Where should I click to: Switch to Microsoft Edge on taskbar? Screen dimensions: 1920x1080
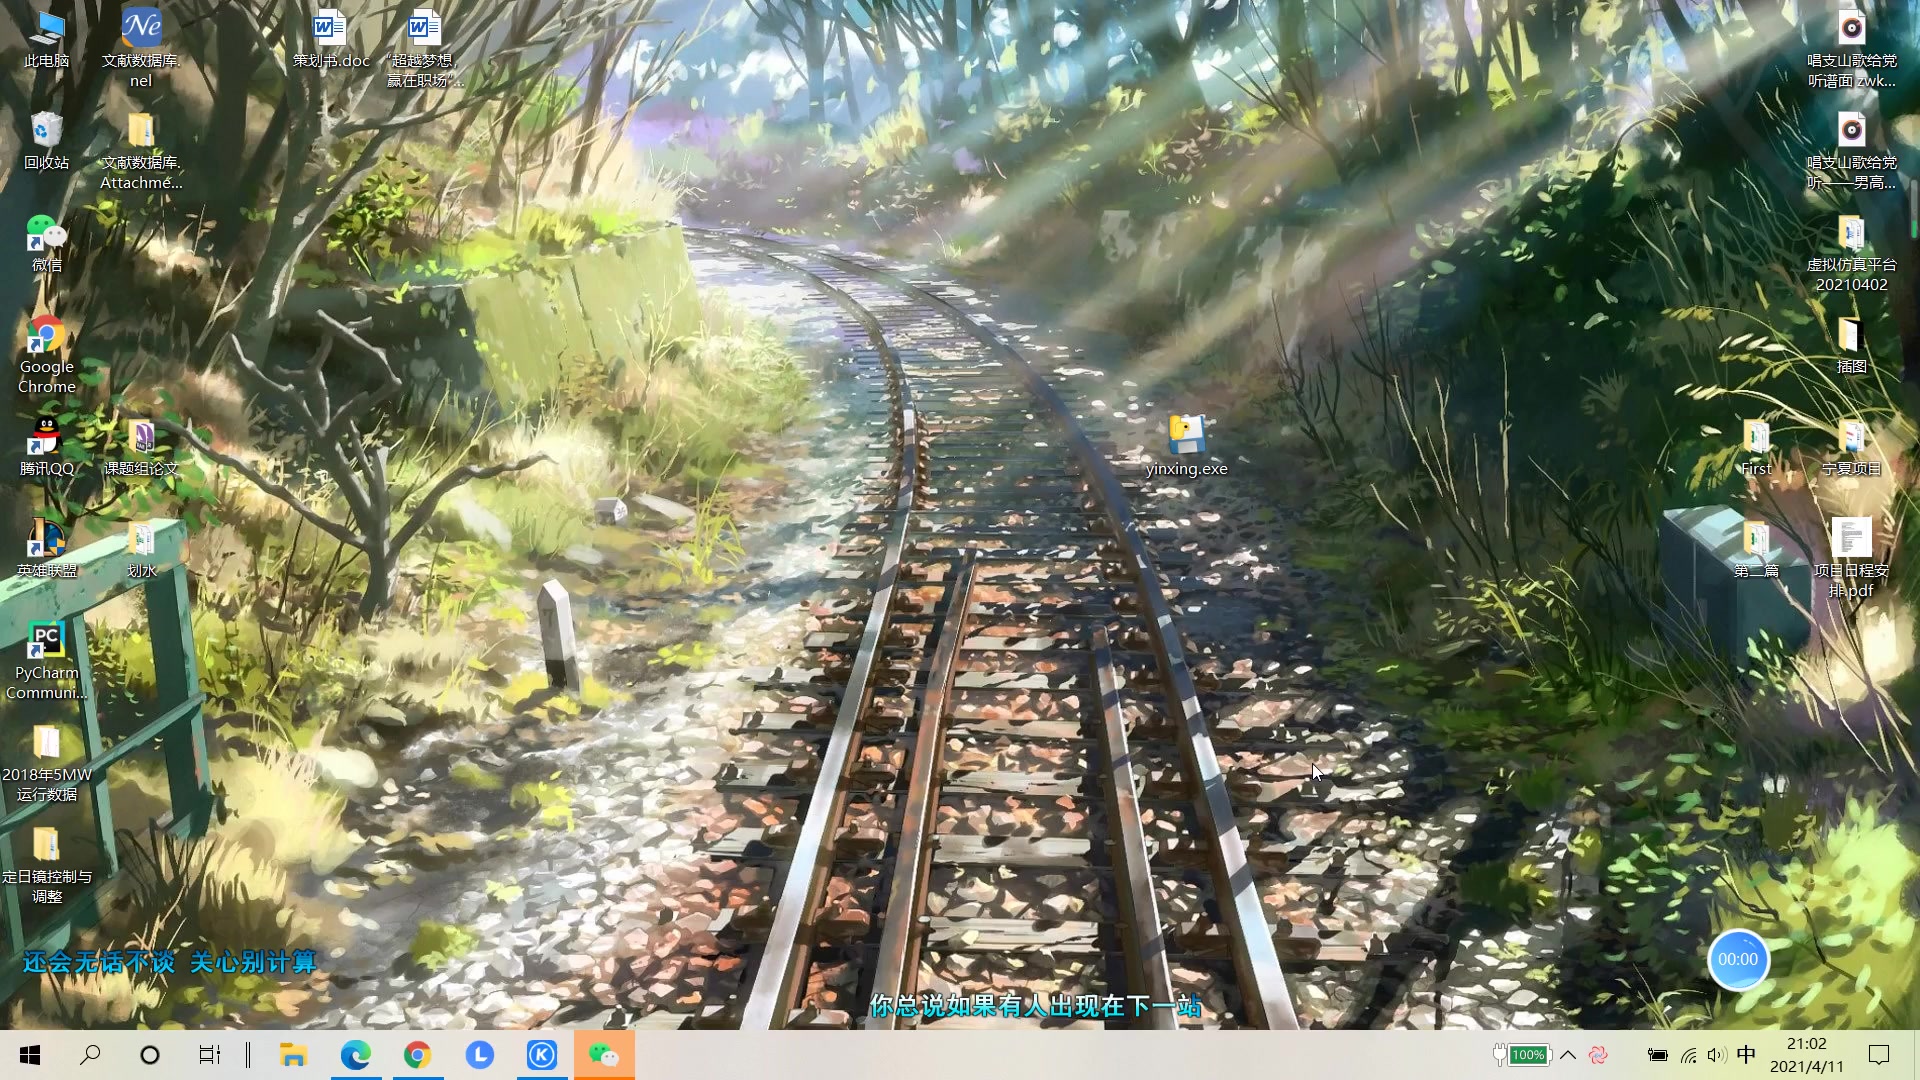tap(355, 1055)
